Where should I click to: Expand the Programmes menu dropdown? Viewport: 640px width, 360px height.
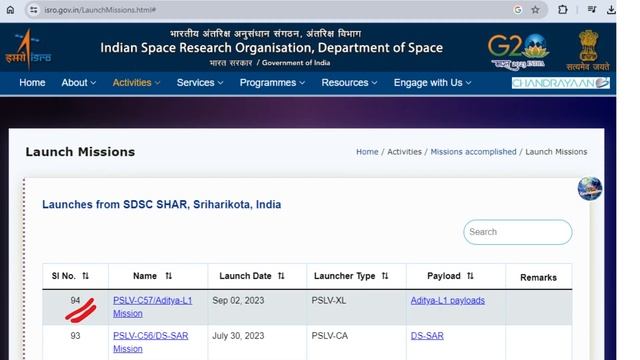pyautogui.click(x=272, y=83)
